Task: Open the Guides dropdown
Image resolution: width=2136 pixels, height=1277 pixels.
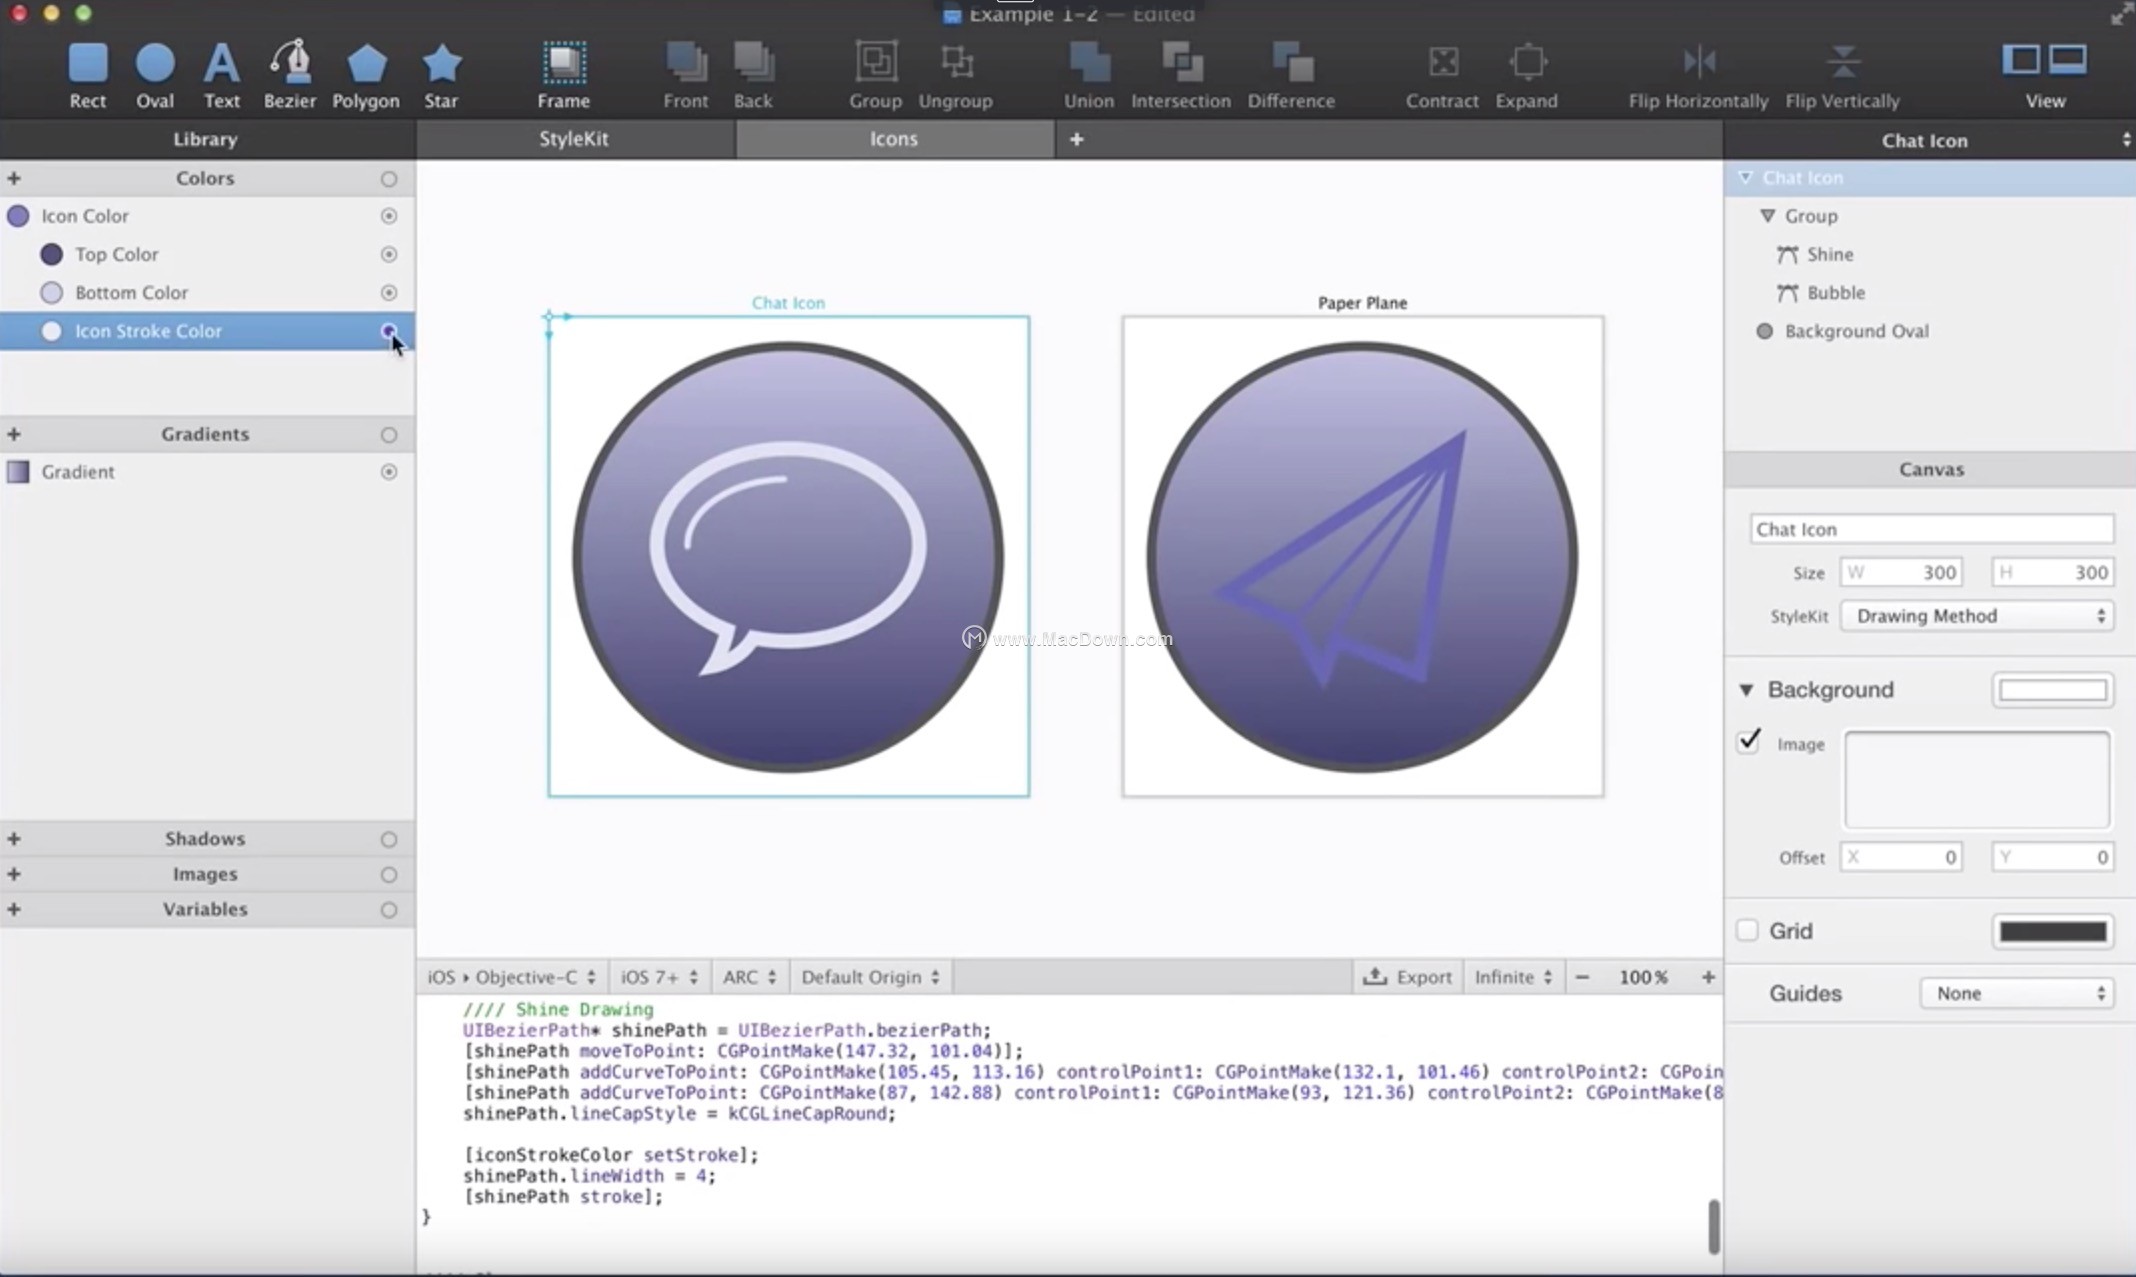Action: (2016, 993)
